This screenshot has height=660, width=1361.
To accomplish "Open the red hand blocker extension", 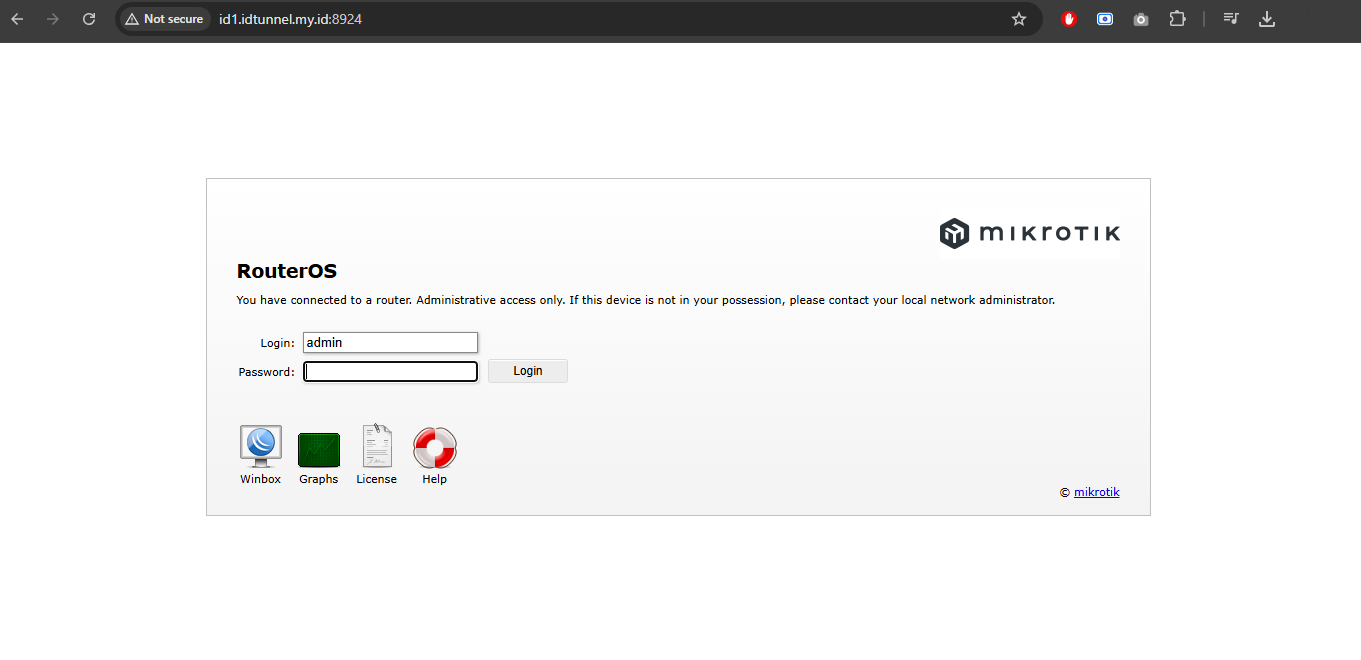I will click(x=1069, y=19).
